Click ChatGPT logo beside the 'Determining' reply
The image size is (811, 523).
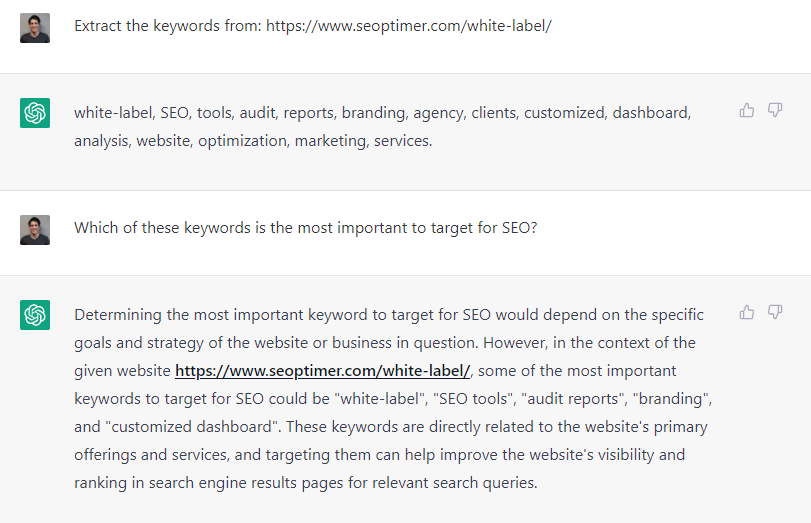(35, 315)
